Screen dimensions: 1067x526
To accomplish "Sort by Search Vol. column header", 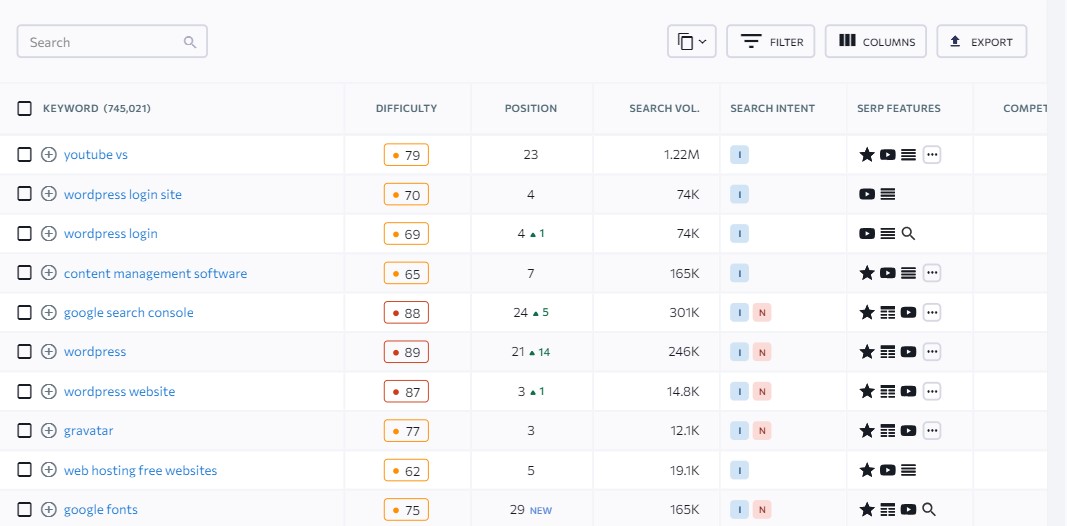I will click(x=664, y=108).
